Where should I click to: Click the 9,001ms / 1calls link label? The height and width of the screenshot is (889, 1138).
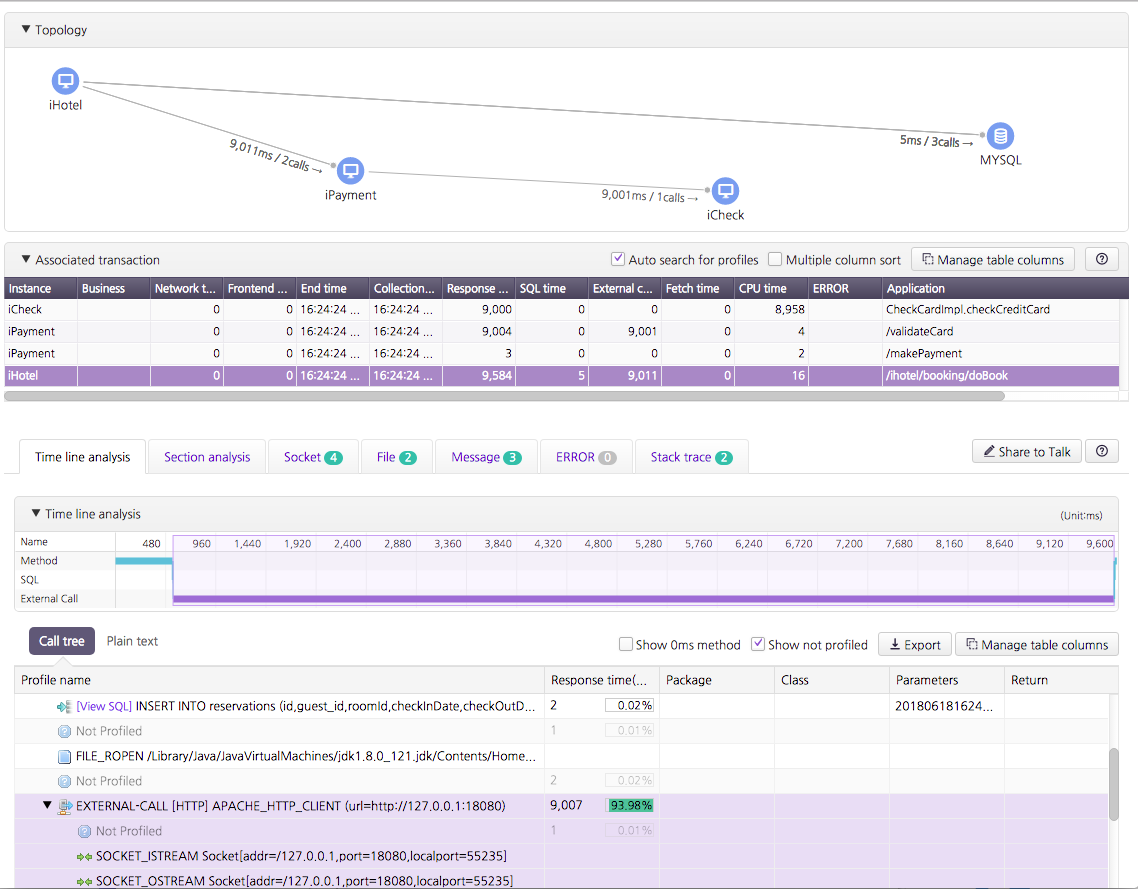click(650, 196)
